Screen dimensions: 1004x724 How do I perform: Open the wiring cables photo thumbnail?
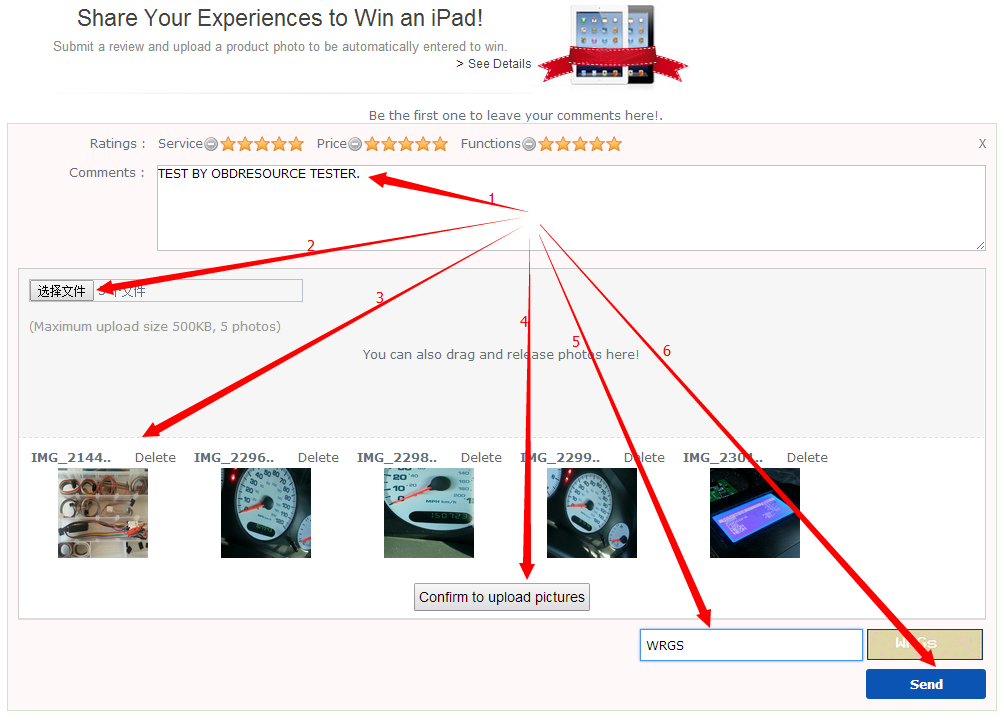103,513
